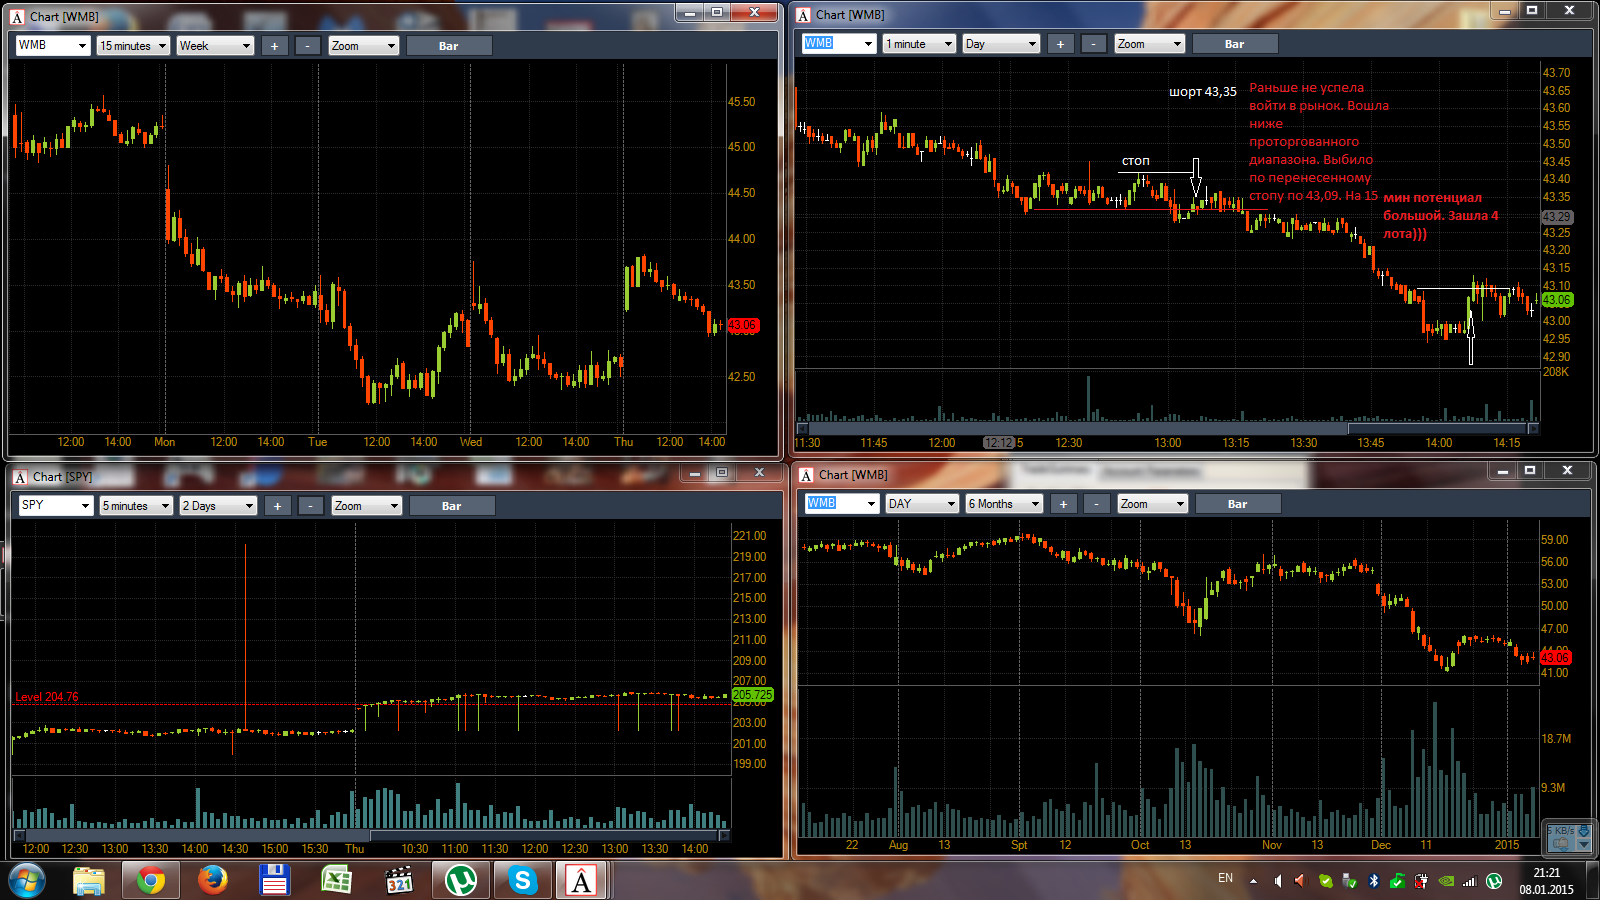
Task: Click app logo icon in 15 minutes WMB chart title
Action: pyautogui.click(x=17, y=17)
